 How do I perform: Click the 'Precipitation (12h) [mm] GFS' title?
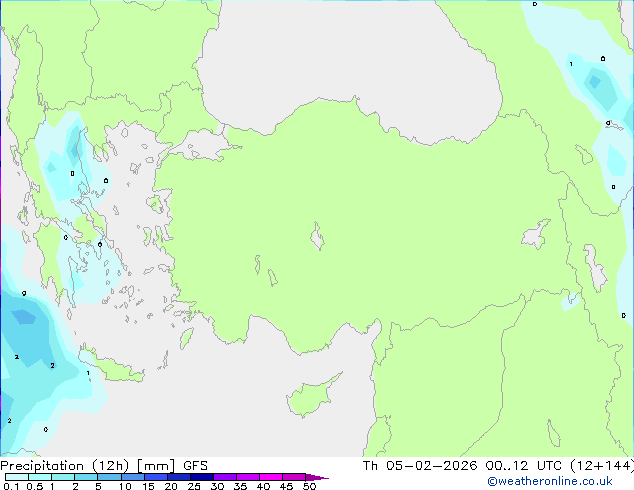(104, 466)
